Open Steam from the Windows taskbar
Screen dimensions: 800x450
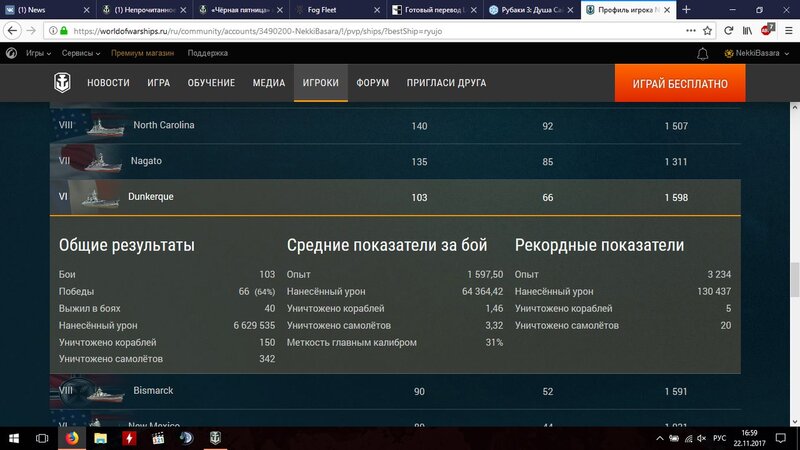tap(186, 438)
